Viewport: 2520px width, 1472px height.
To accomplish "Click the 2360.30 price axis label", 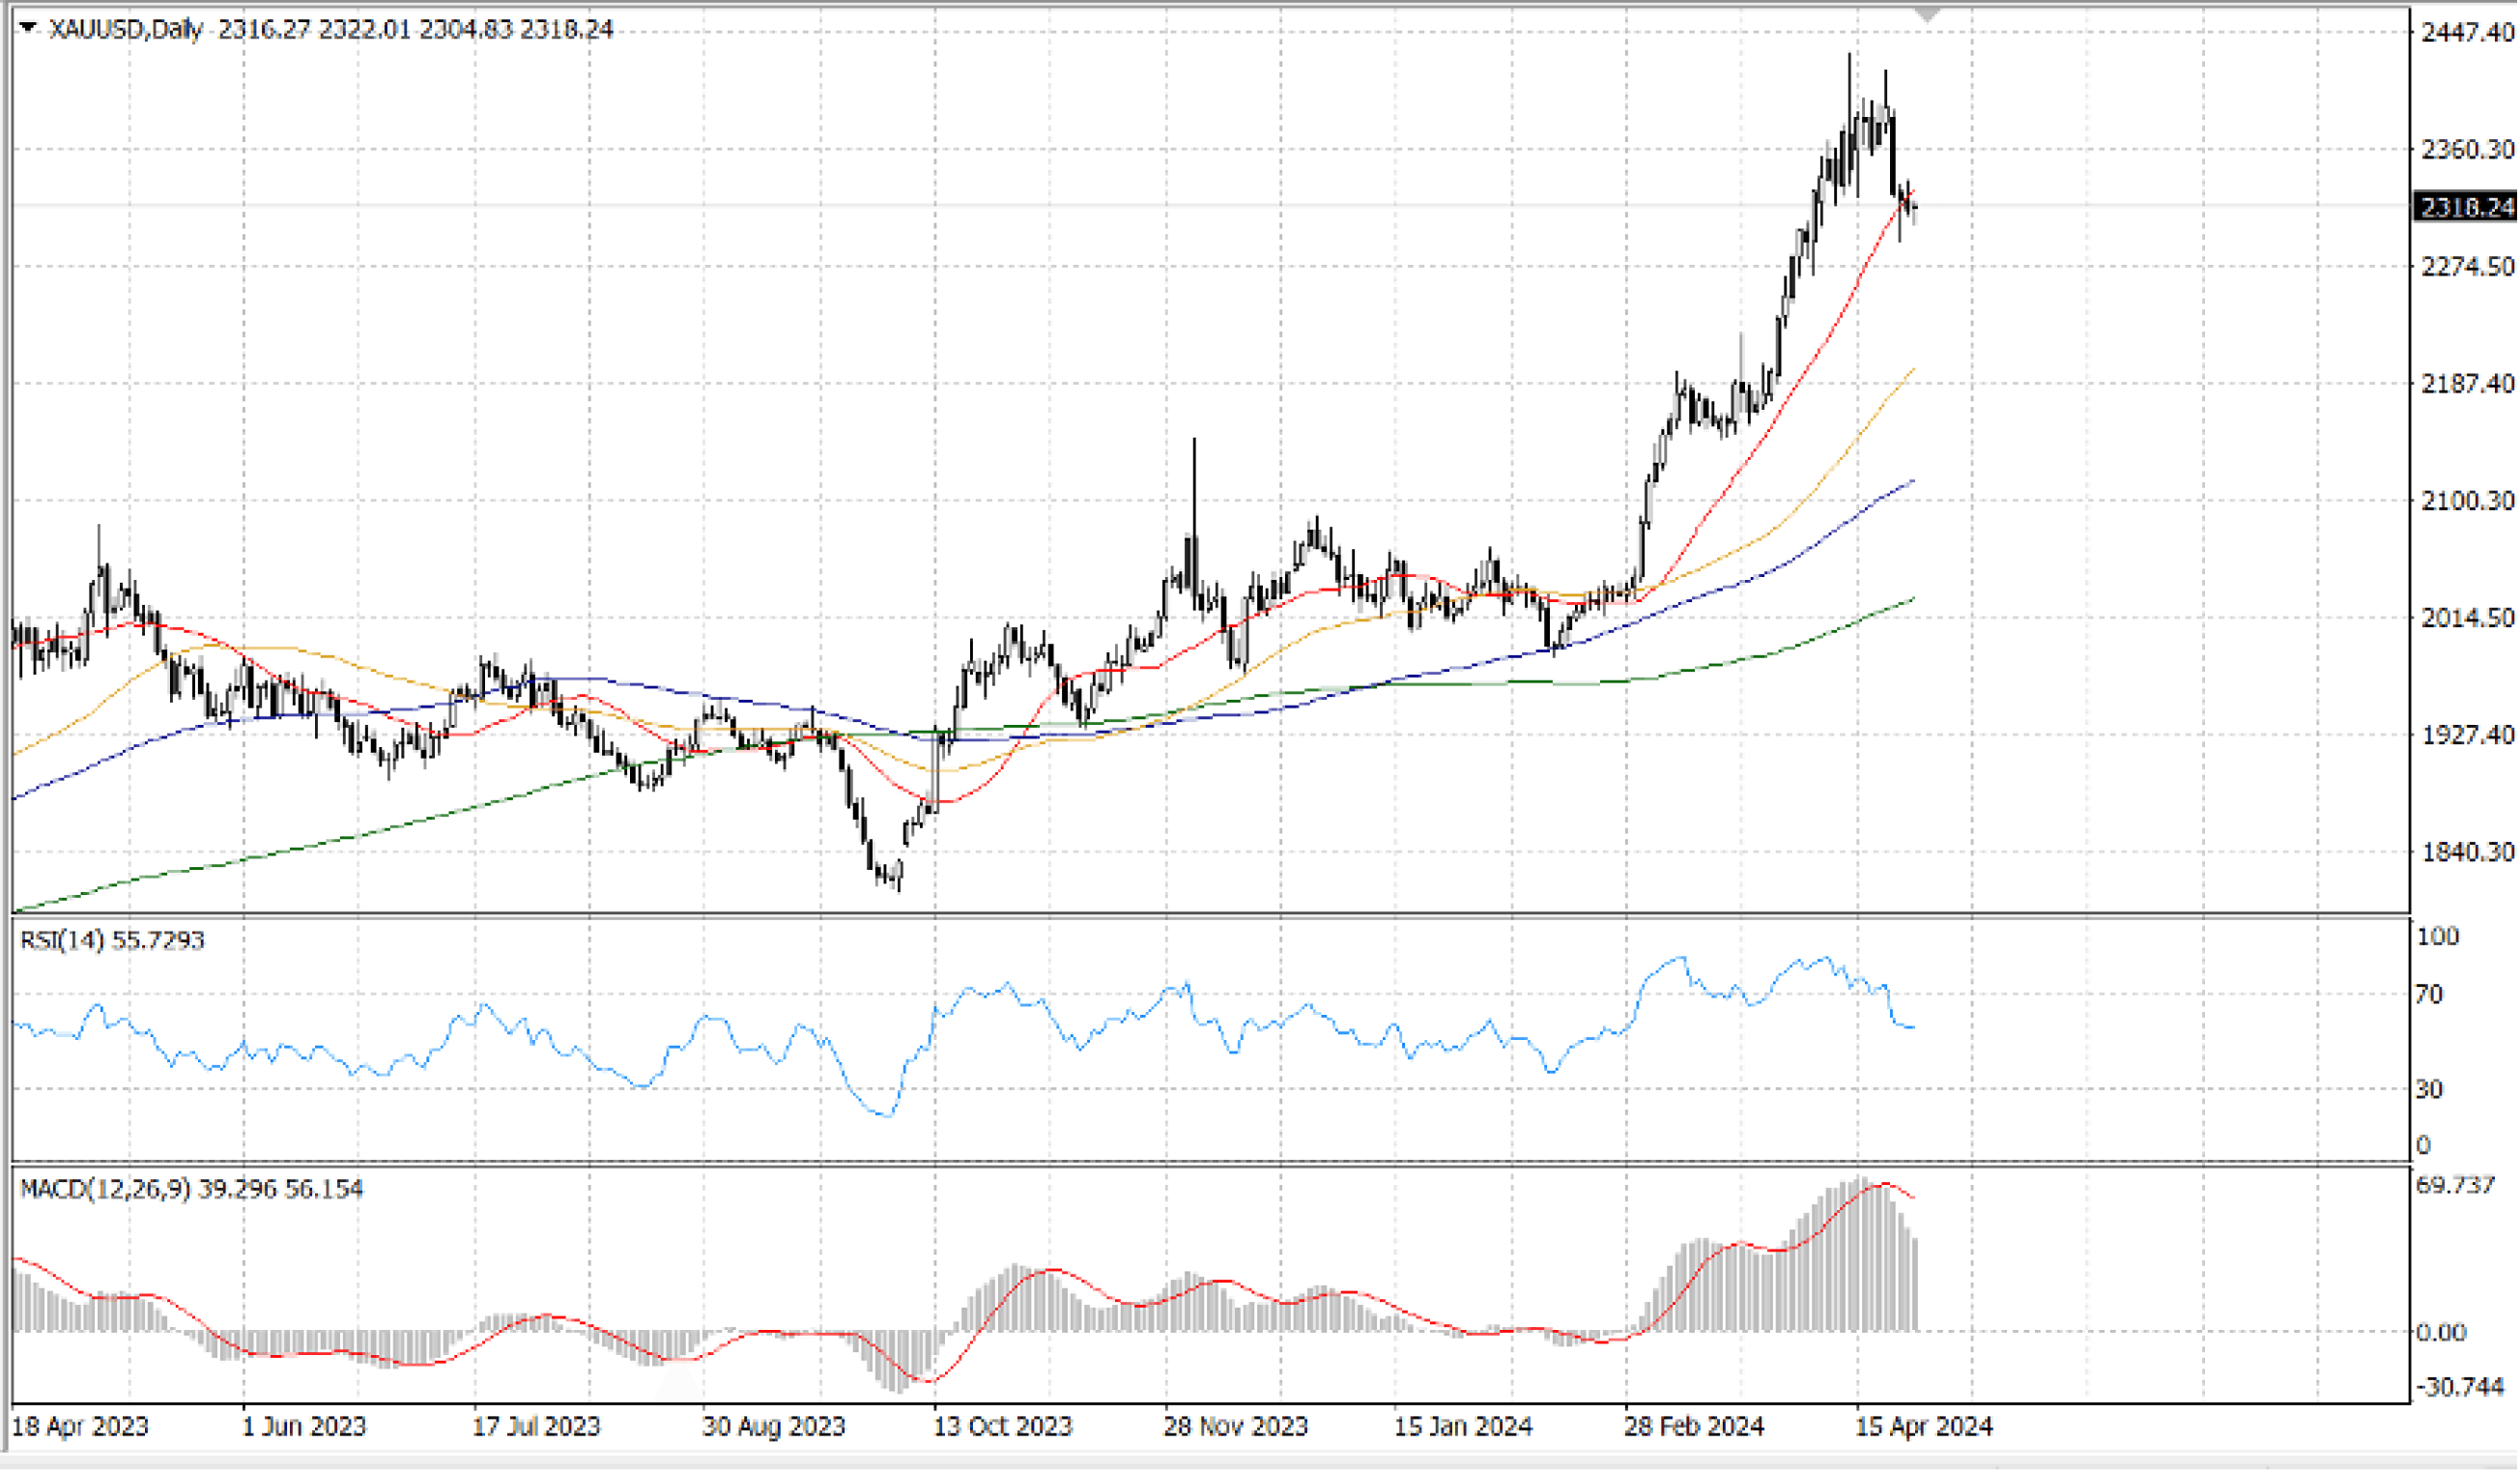I will coord(2466,149).
